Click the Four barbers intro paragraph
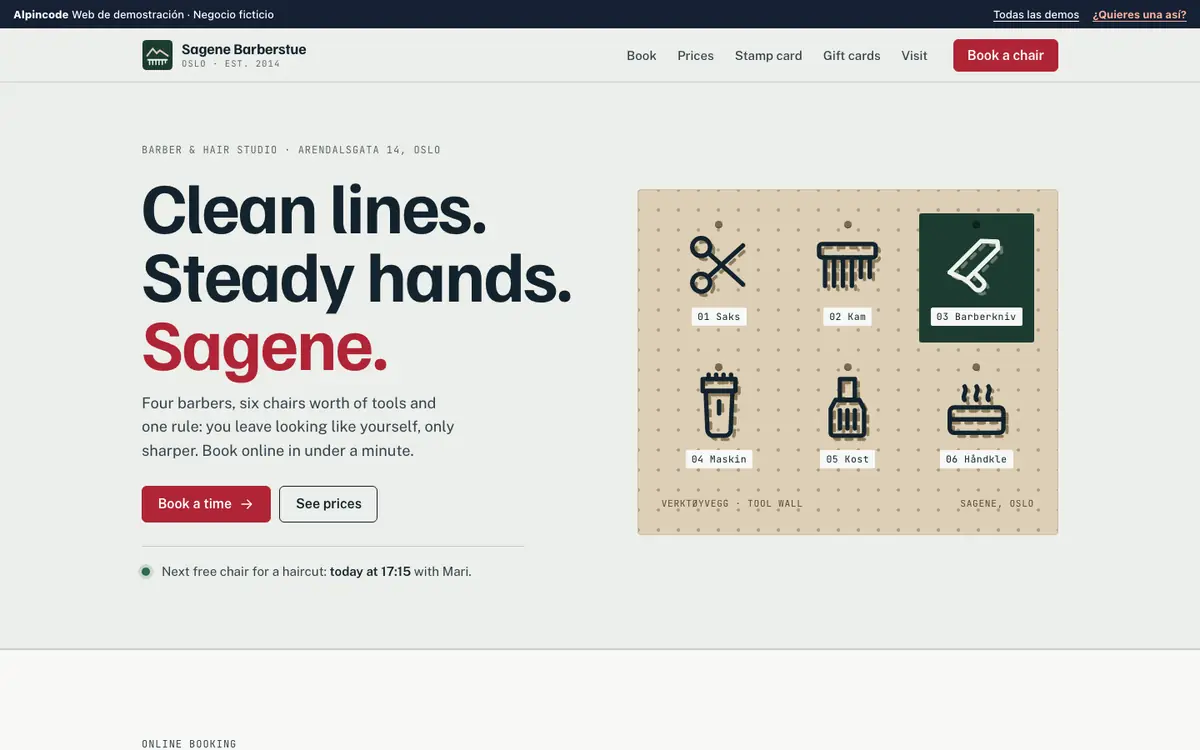This screenshot has height=750, width=1200. tap(298, 427)
